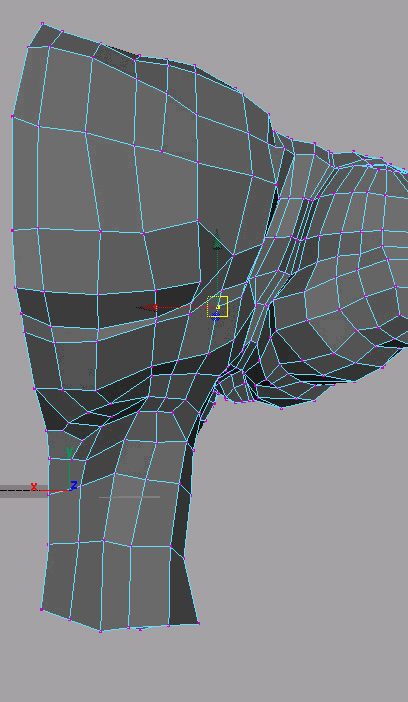
Task: Click the red X-axis move arrow
Action: (x=147, y=308)
